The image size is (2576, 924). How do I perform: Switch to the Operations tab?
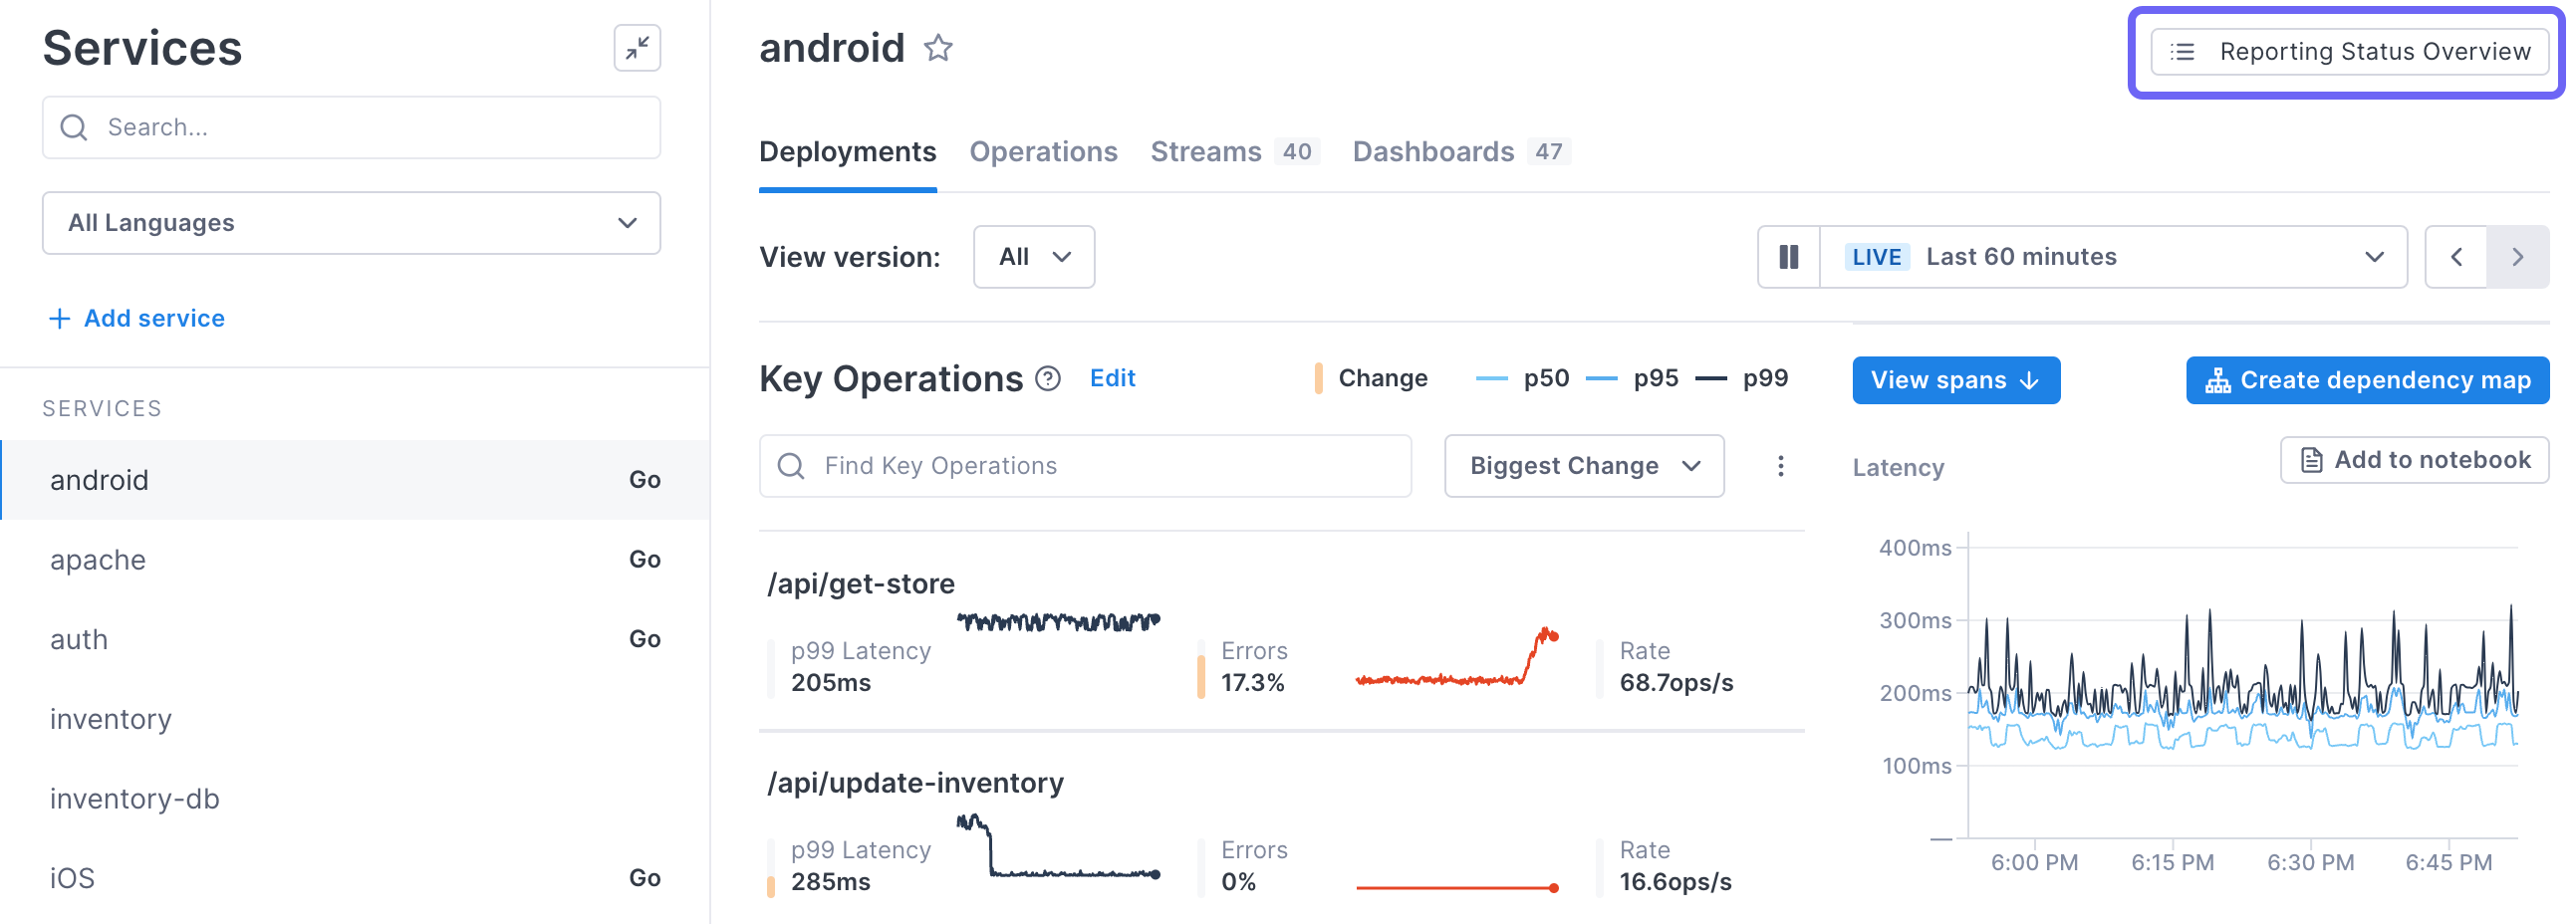point(1043,152)
